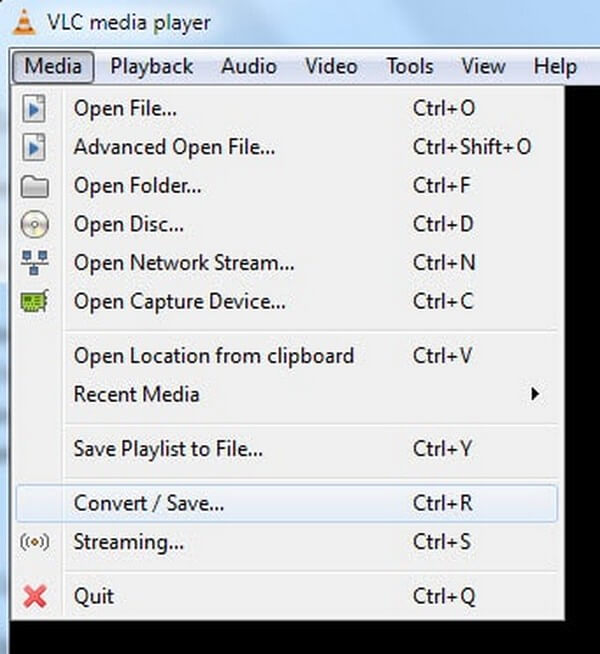Choose Open Location from clipboard

pyautogui.click(x=213, y=356)
